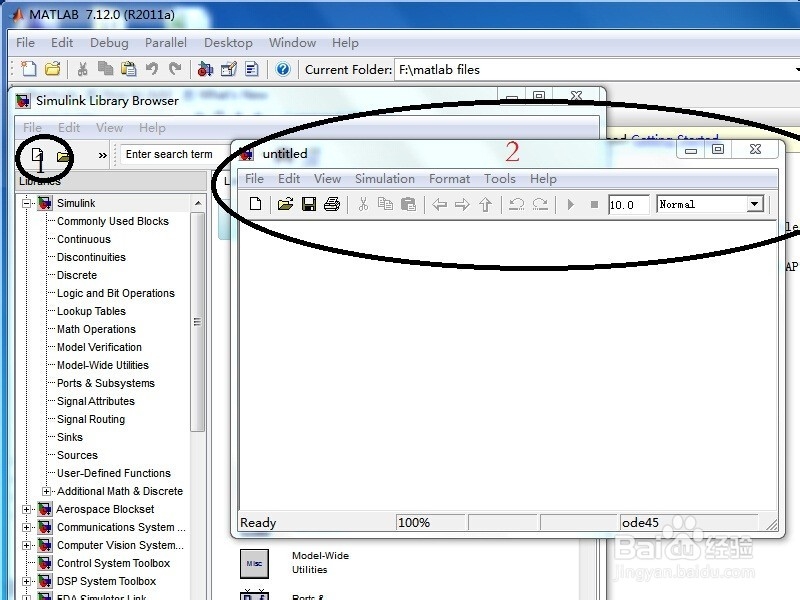Click Cut scissors icon in MATLAB toolbar
Screen dimensions: 800x600
click(82, 69)
